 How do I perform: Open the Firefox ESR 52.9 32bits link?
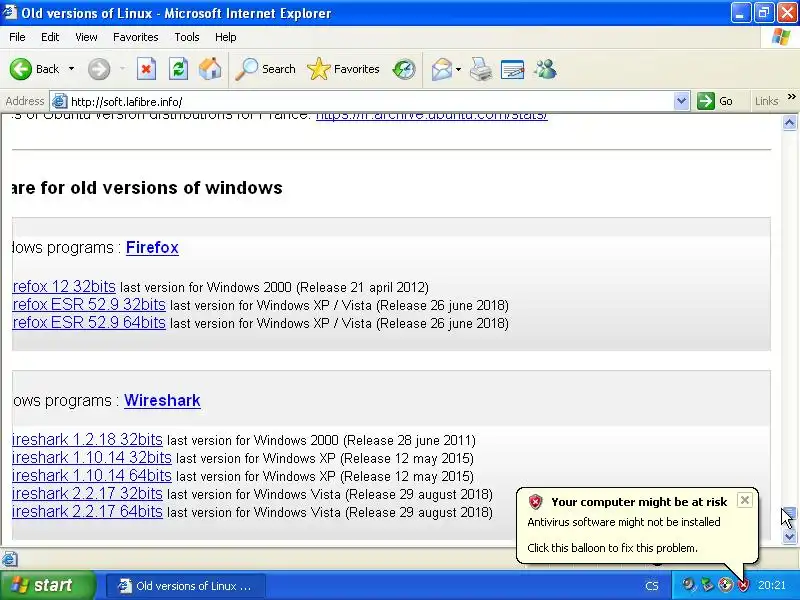(x=89, y=305)
